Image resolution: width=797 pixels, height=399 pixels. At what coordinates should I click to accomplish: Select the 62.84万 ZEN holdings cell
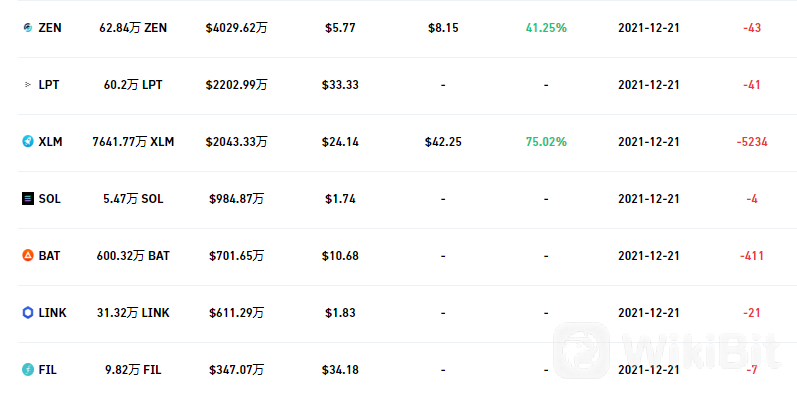pos(133,27)
